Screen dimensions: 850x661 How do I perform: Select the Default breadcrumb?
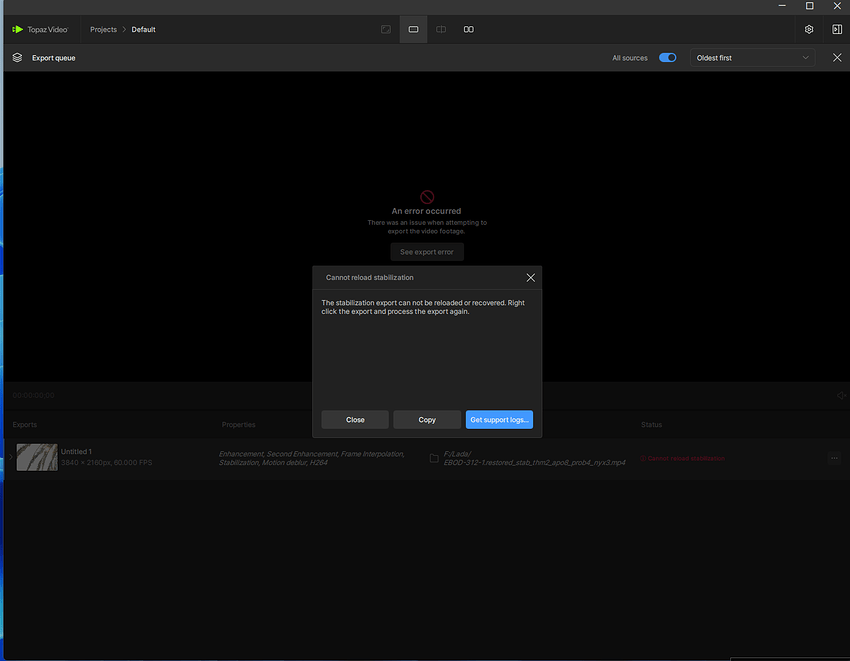pos(143,29)
